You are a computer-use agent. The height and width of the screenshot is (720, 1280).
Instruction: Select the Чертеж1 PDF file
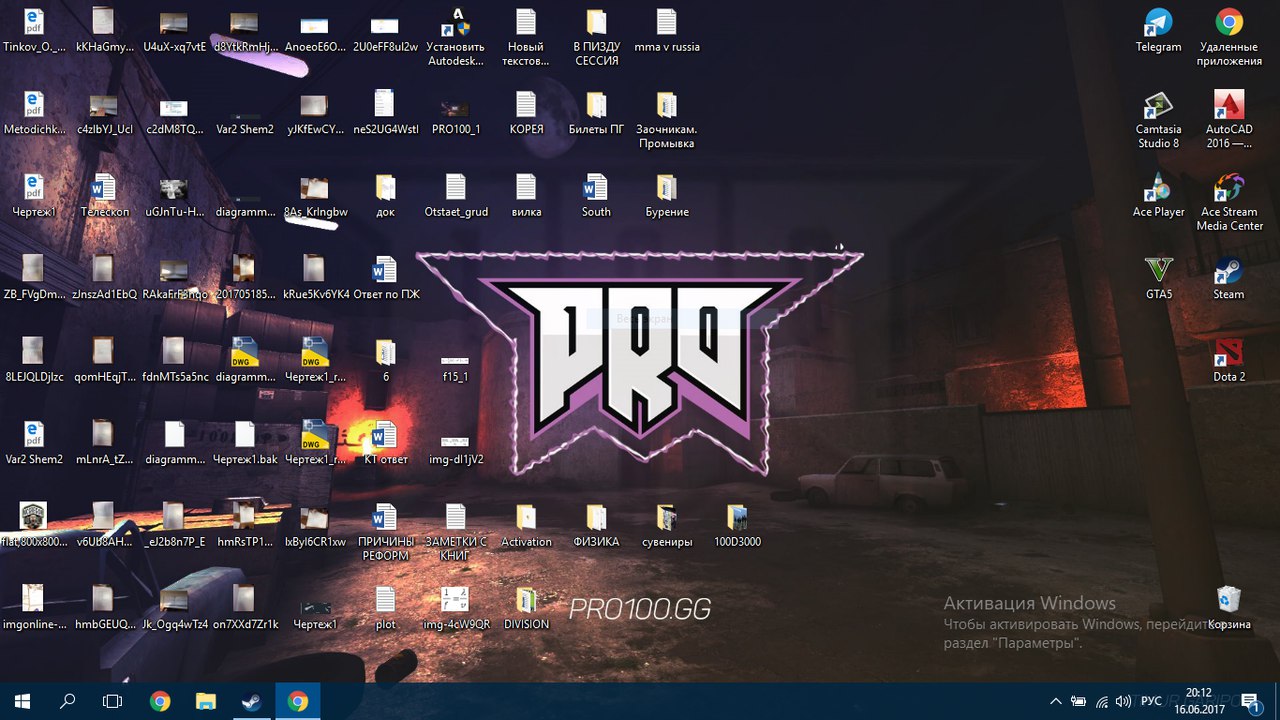coord(33,196)
